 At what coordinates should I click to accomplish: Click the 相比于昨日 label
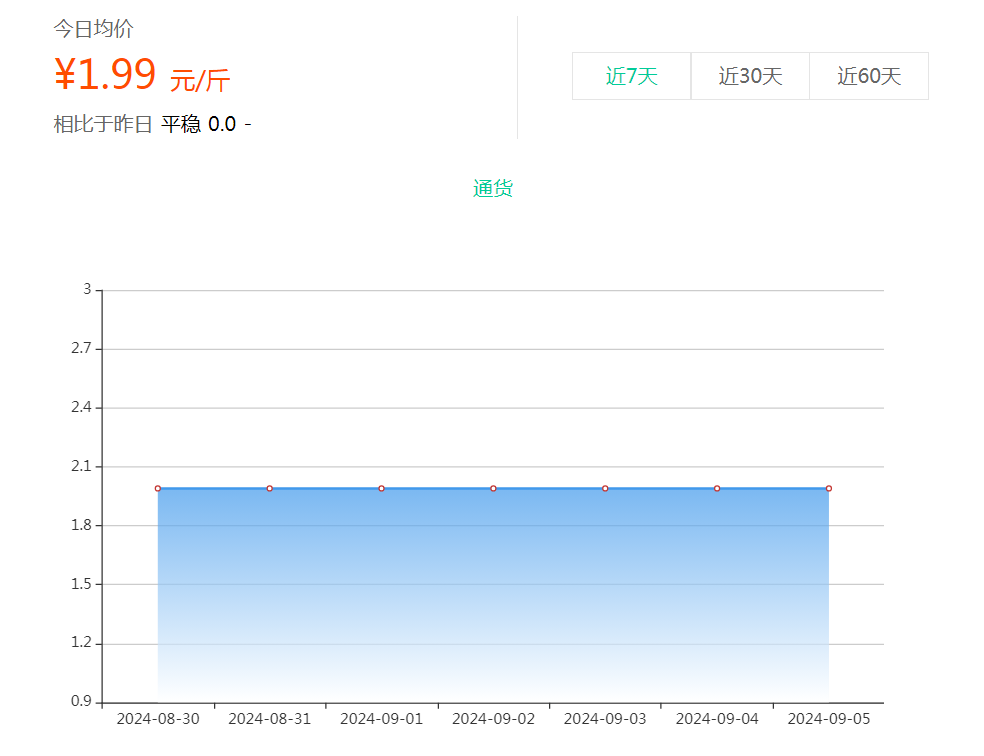103,124
